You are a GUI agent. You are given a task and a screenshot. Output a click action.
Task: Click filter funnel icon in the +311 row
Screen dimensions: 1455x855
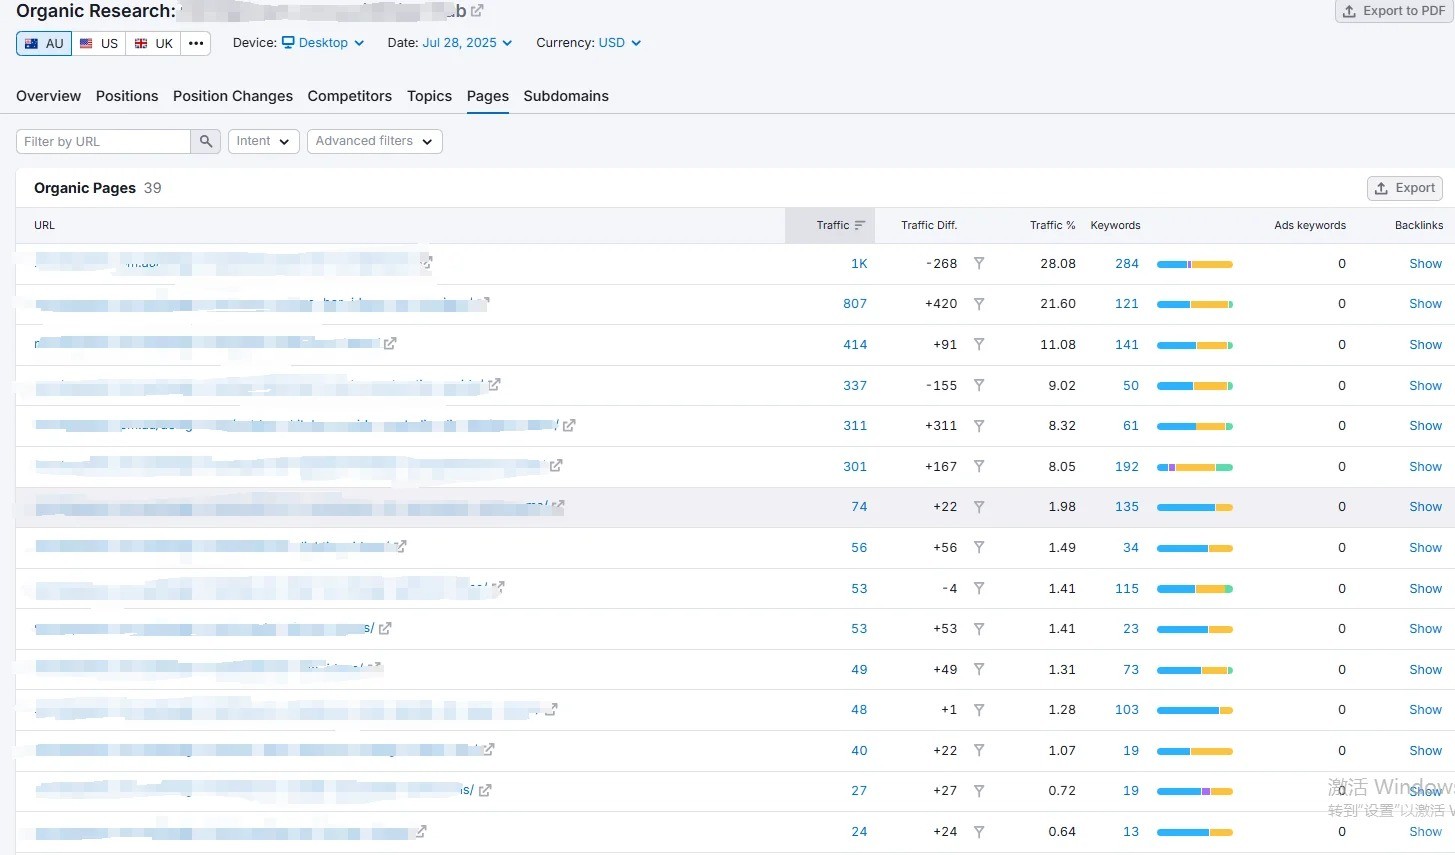tap(979, 426)
